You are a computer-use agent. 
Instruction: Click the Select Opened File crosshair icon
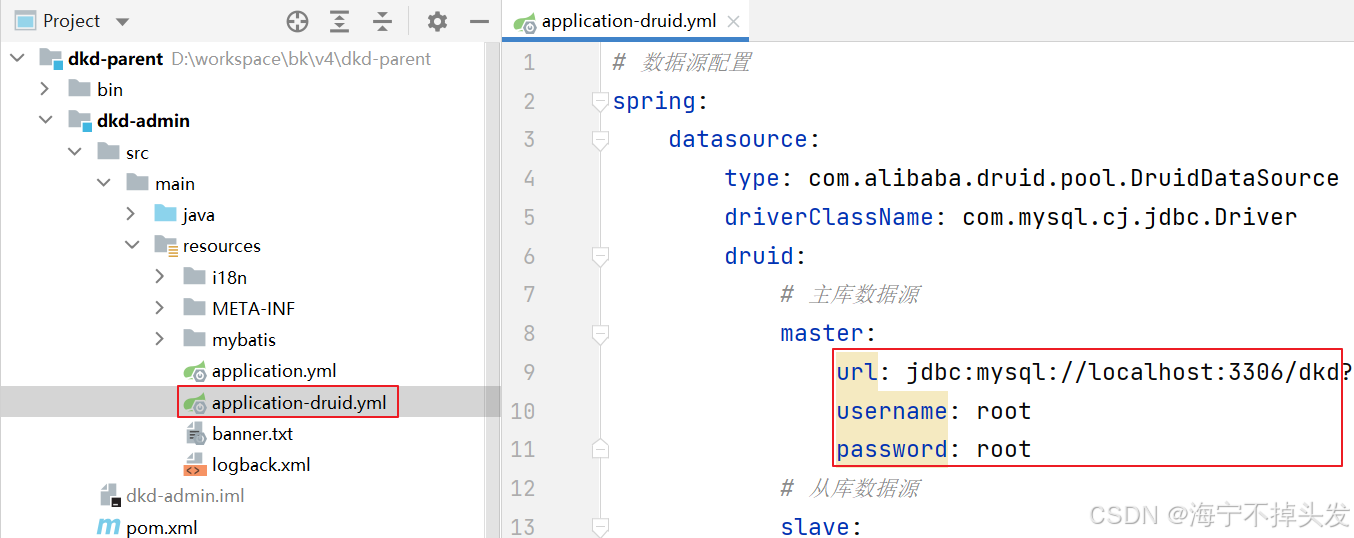[x=297, y=21]
